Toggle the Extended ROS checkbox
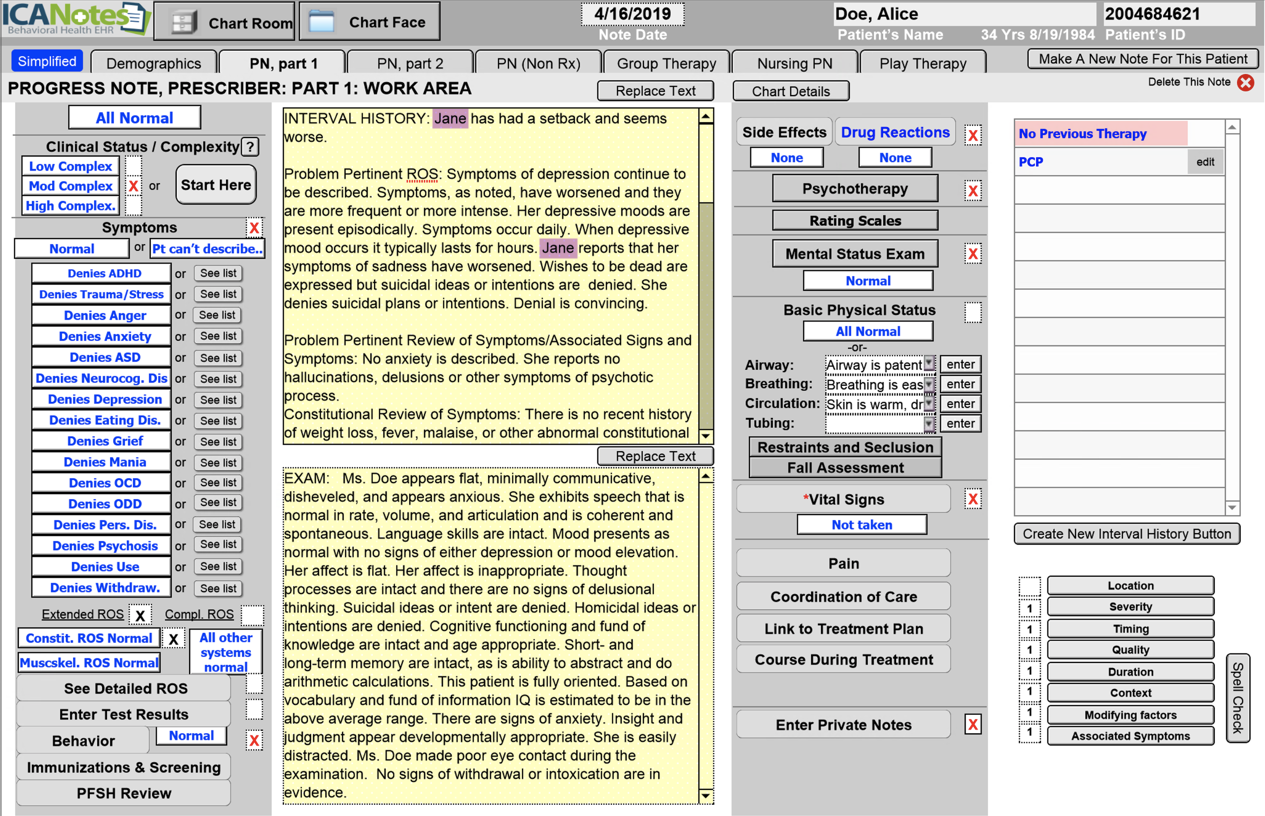Screen dimensions: 1265x816 pos(140,615)
